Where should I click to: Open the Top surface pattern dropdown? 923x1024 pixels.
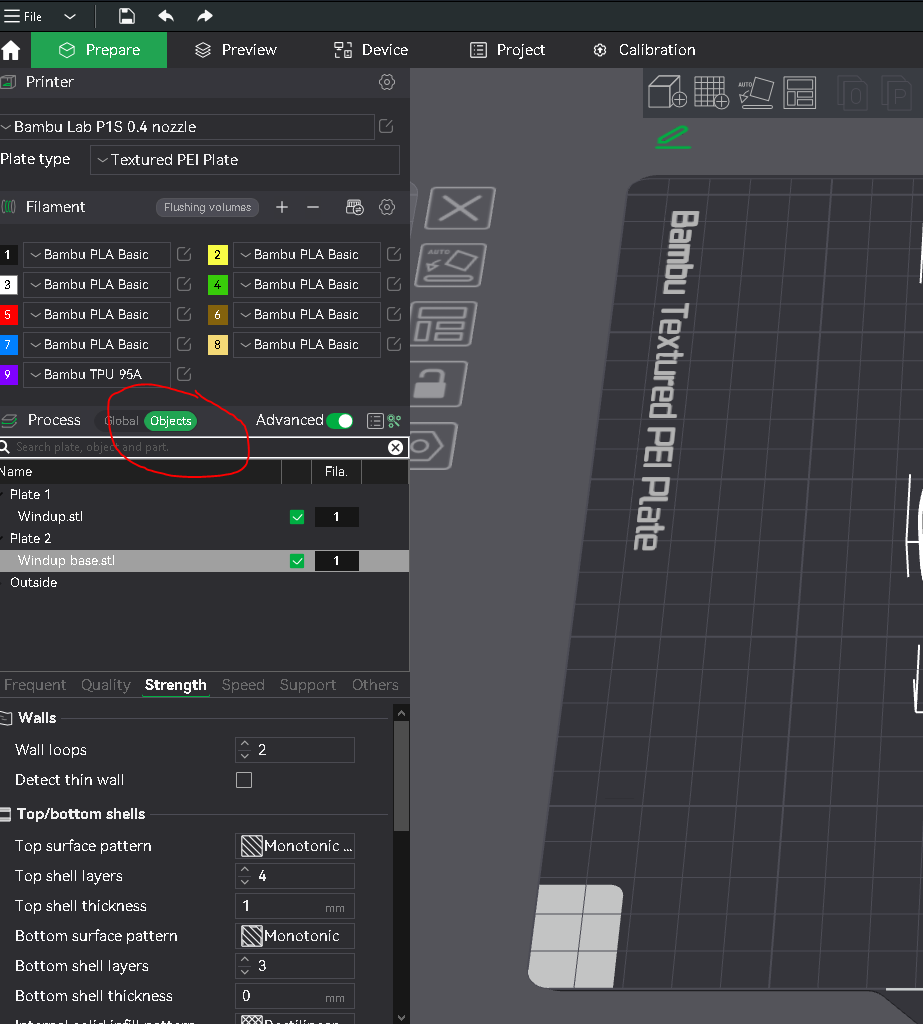point(295,846)
